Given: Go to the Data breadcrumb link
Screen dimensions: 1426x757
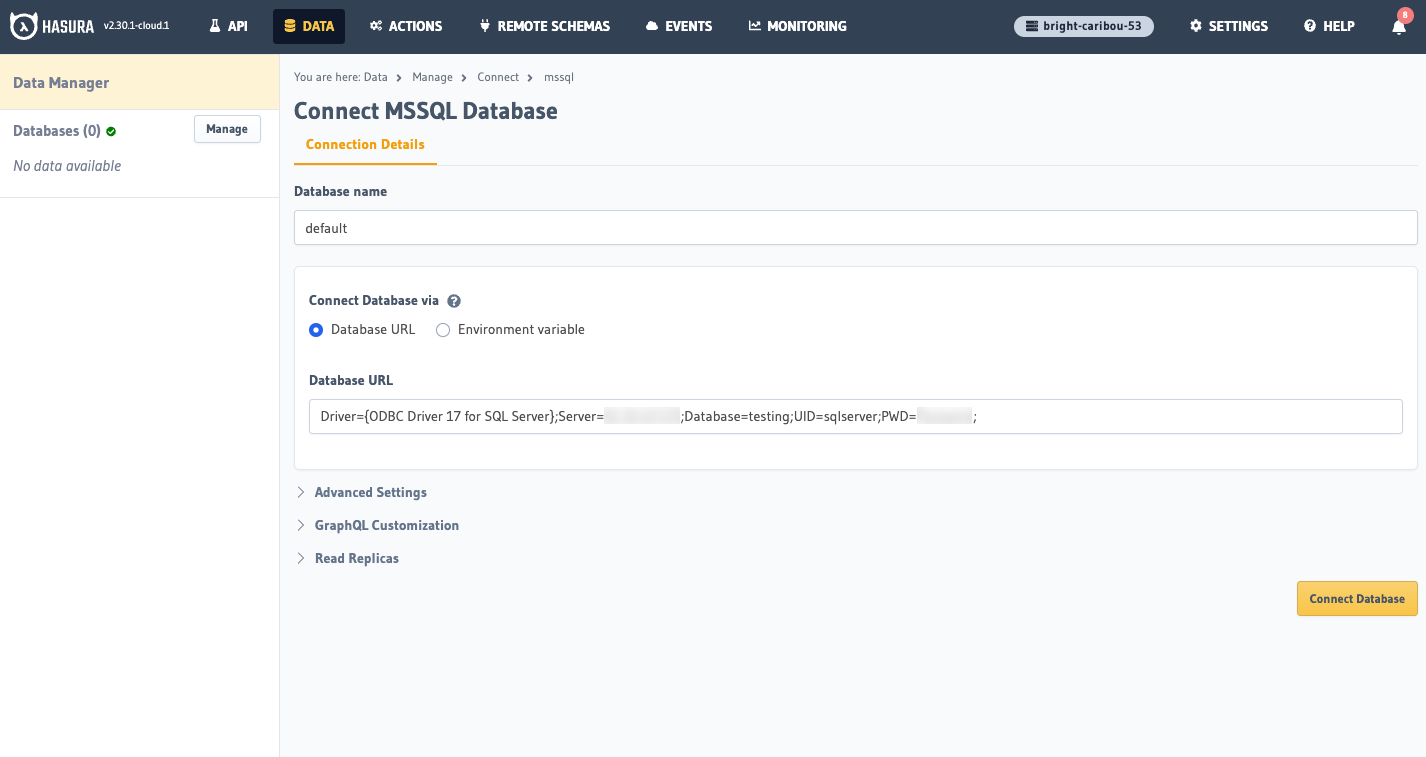Looking at the screenshot, I should 375,77.
